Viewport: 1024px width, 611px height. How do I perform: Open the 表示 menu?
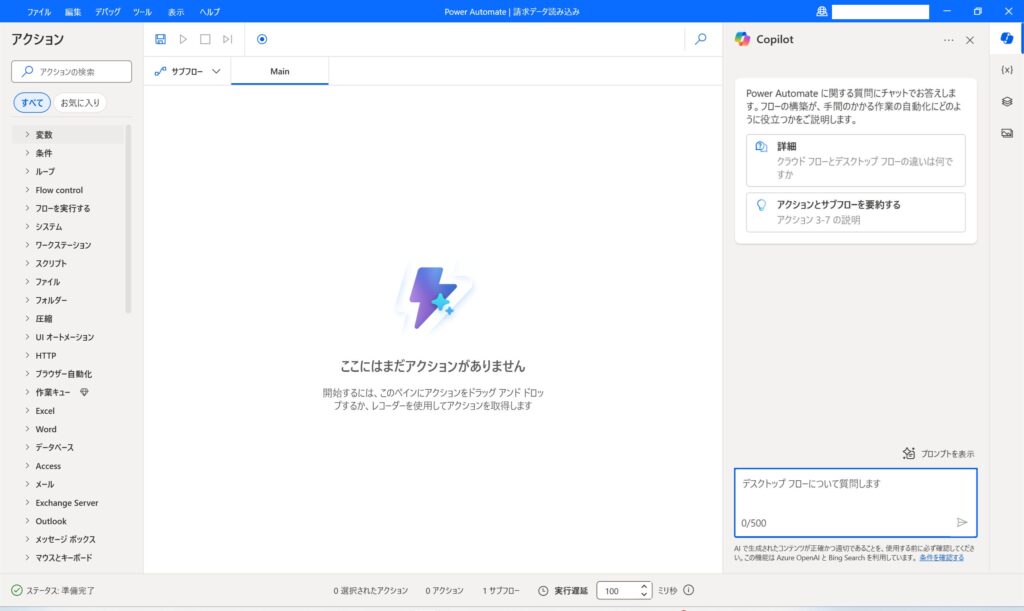click(x=176, y=12)
